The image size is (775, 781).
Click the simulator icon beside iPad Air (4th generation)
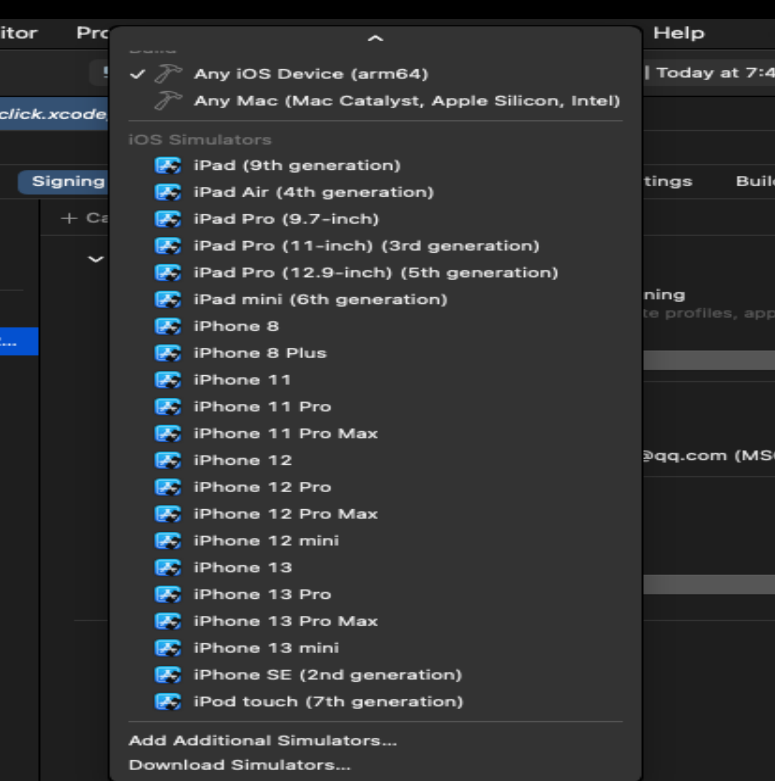pyautogui.click(x=168, y=192)
